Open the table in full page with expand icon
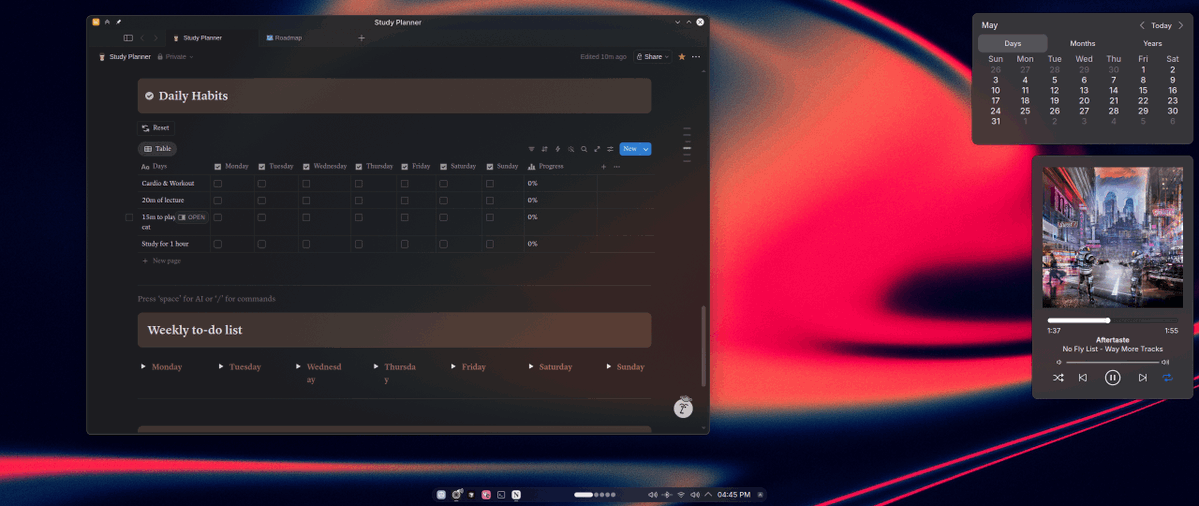The width and height of the screenshot is (1199, 506). click(x=597, y=149)
